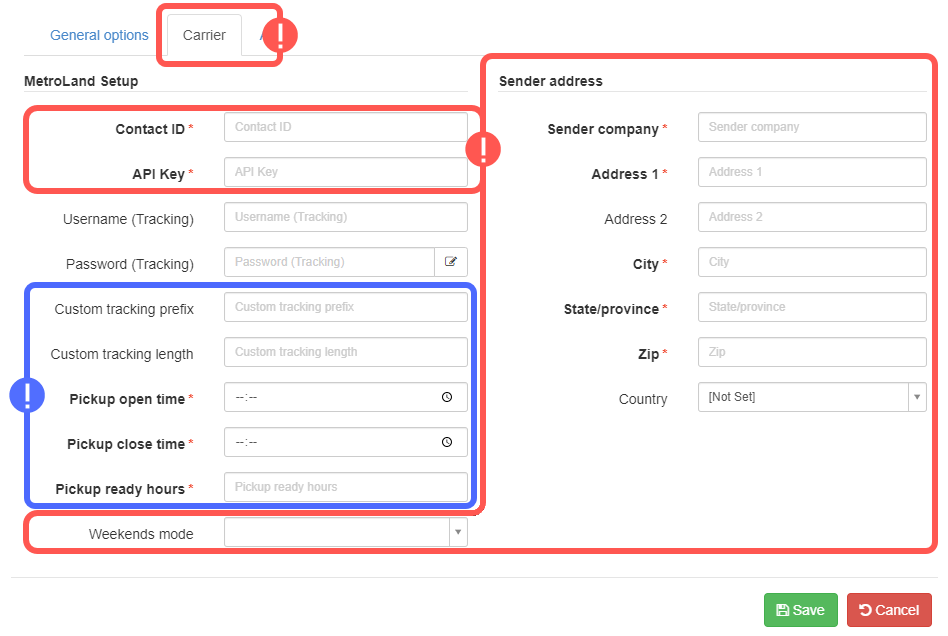The height and width of the screenshot is (636, 948).
Task: Click the Password (Tracking) input
Action: 330,262
